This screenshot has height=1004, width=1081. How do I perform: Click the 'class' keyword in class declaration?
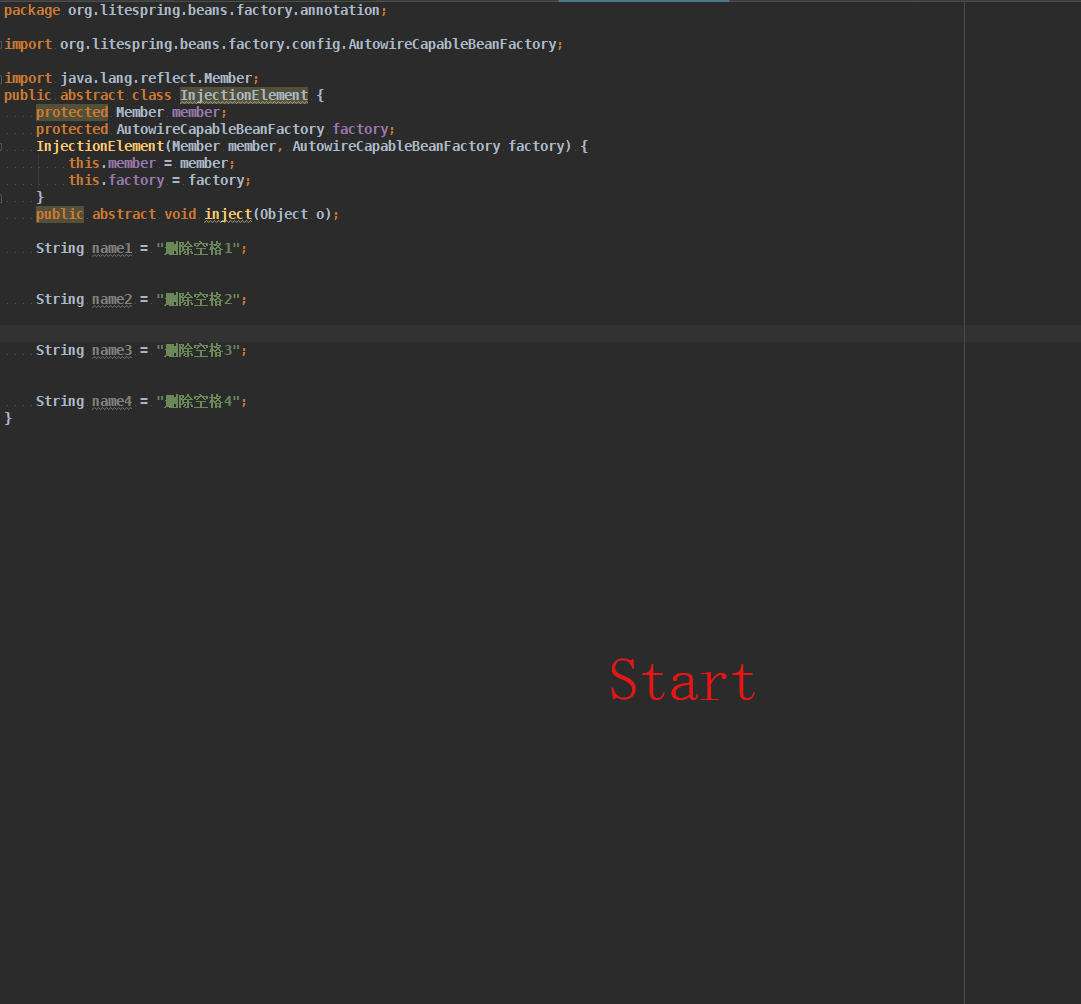pos(152,95)
